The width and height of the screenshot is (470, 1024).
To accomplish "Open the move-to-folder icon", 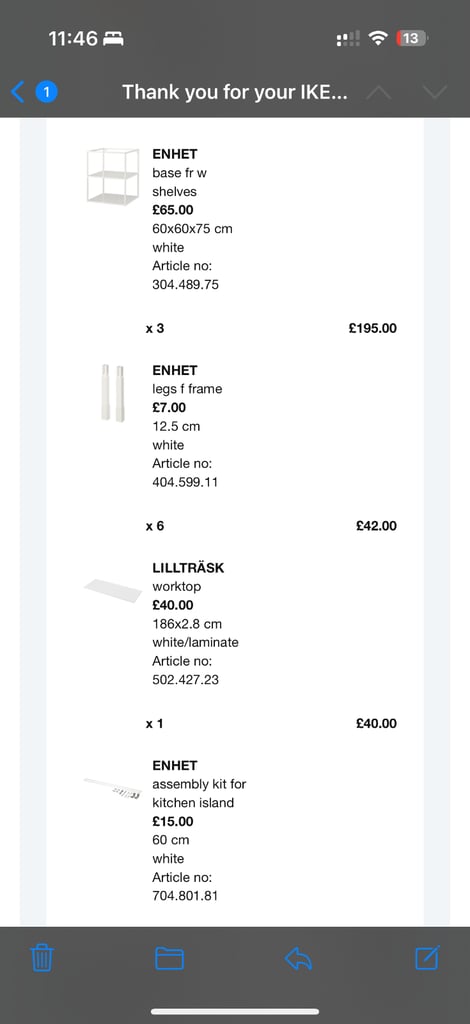I will 169,958.
